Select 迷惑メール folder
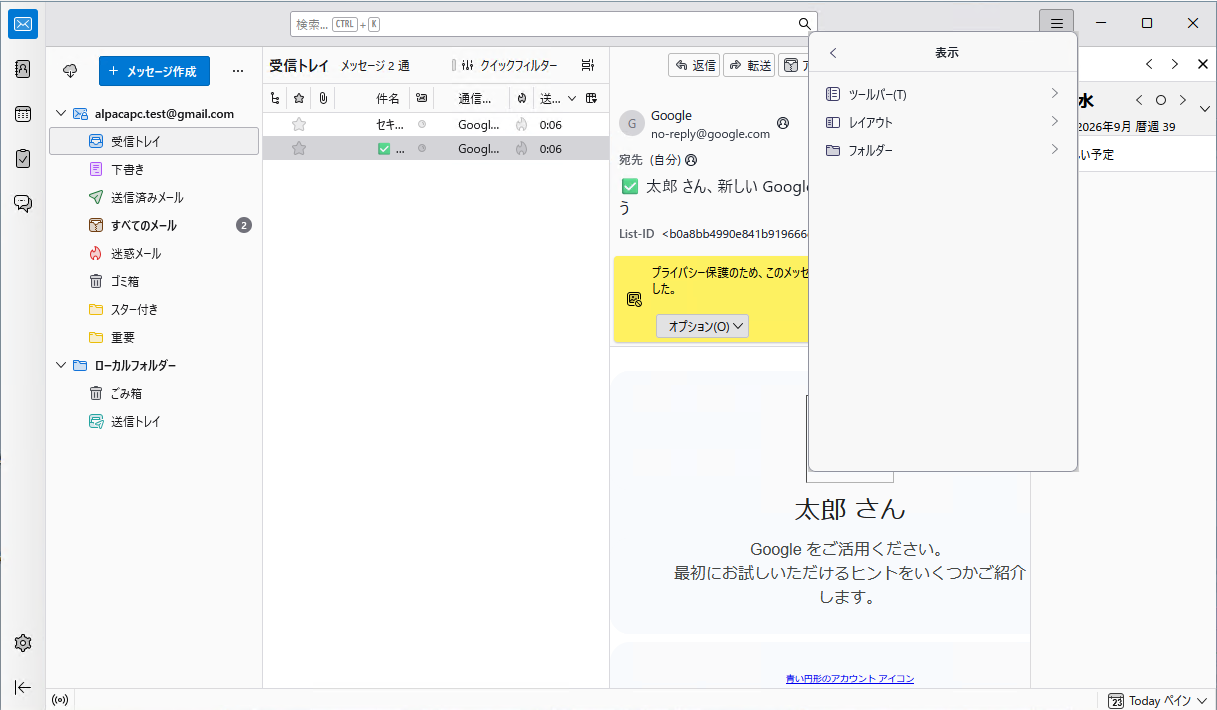Image resolution: width=1217 pixels, height=710 pixels. coord(154,253)
